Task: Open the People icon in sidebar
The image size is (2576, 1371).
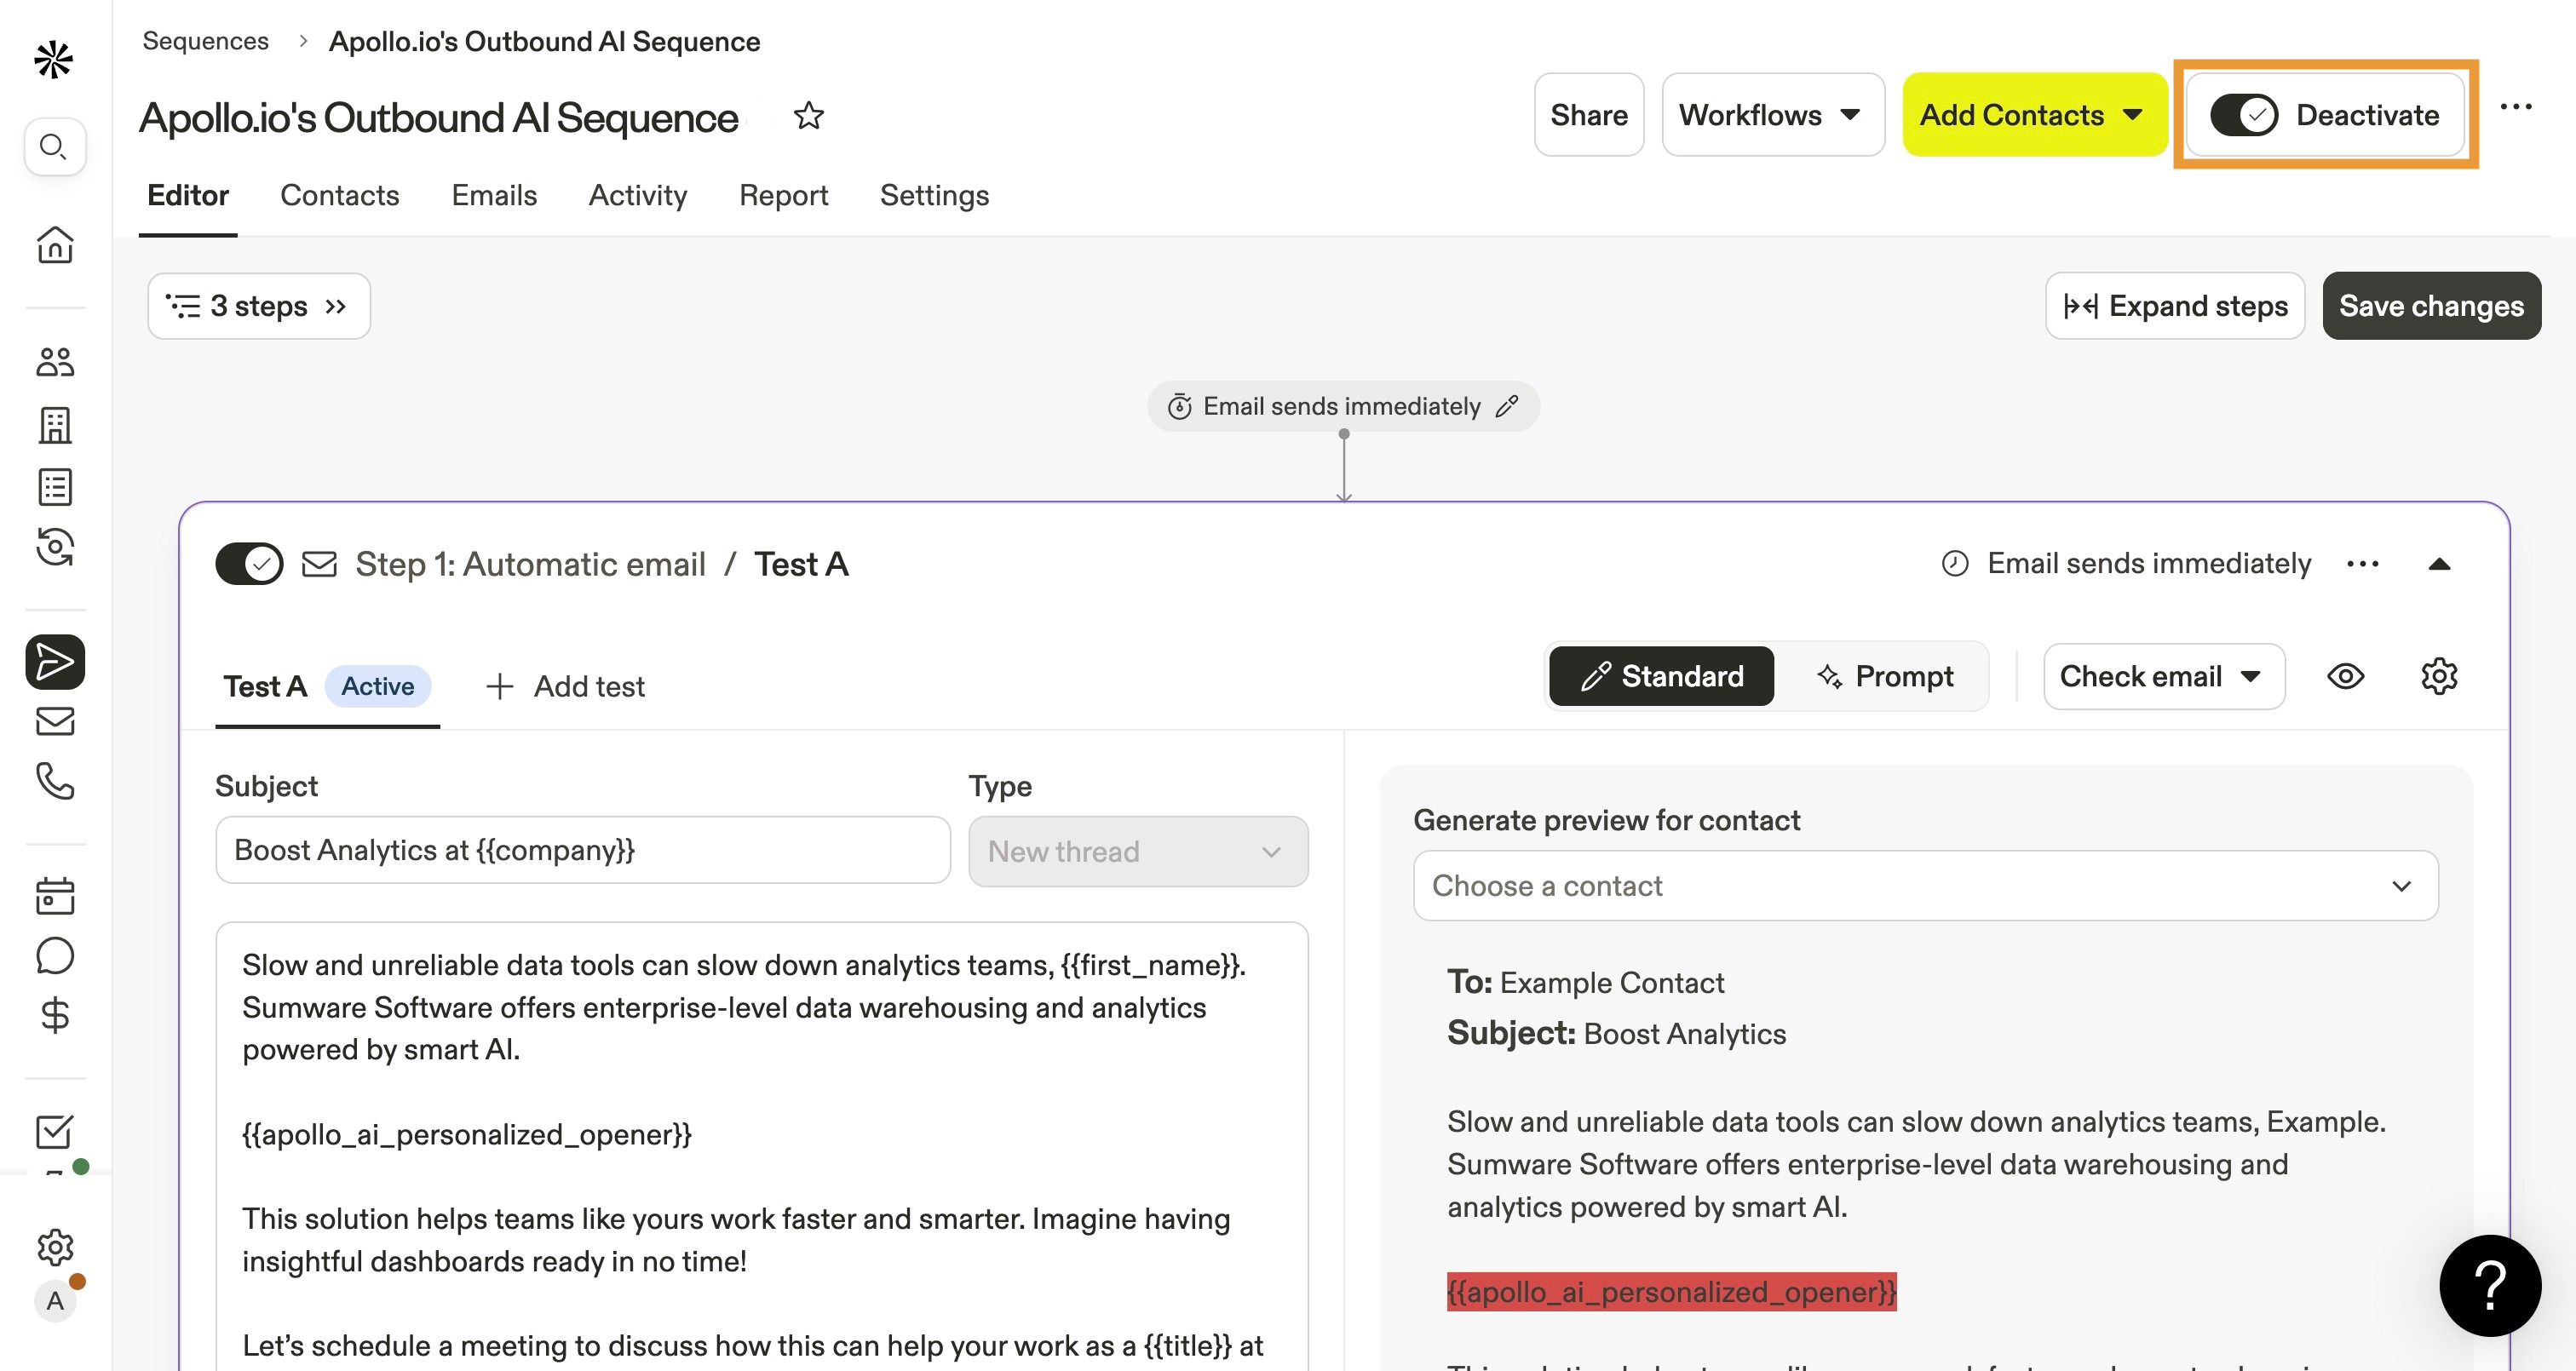Action: 54,361
